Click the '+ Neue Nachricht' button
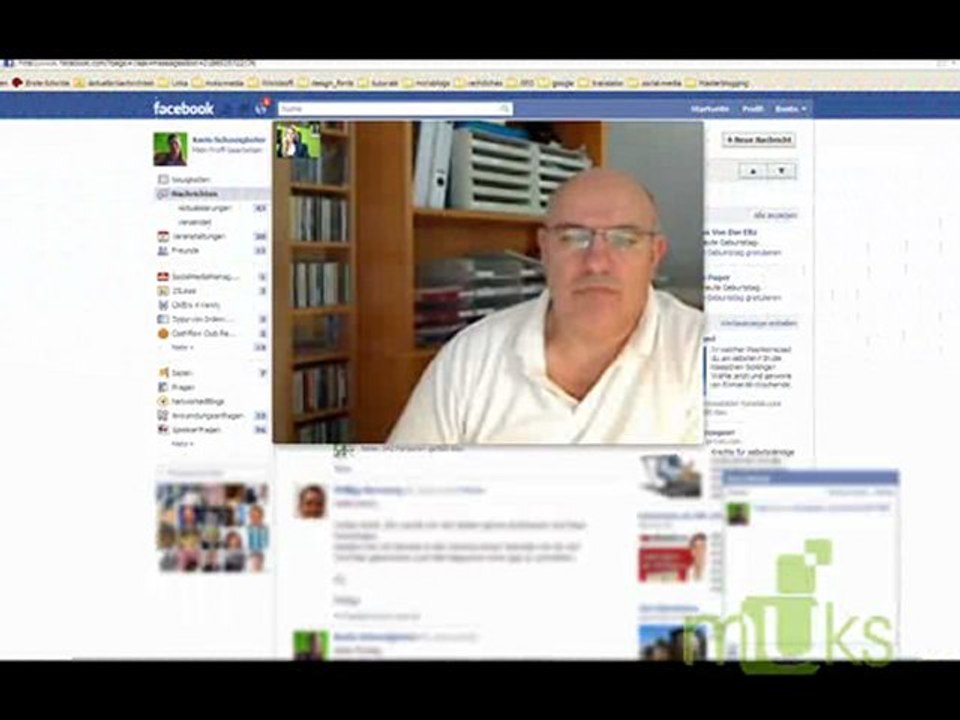 pyautogui.click(x=759, y=140)
